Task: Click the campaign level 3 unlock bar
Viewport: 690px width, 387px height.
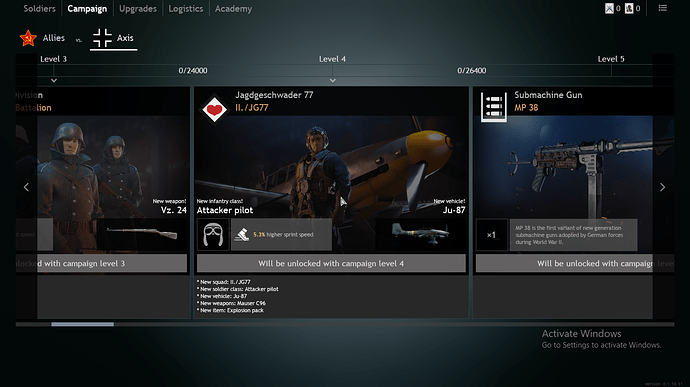Action: tap(102, 263)
